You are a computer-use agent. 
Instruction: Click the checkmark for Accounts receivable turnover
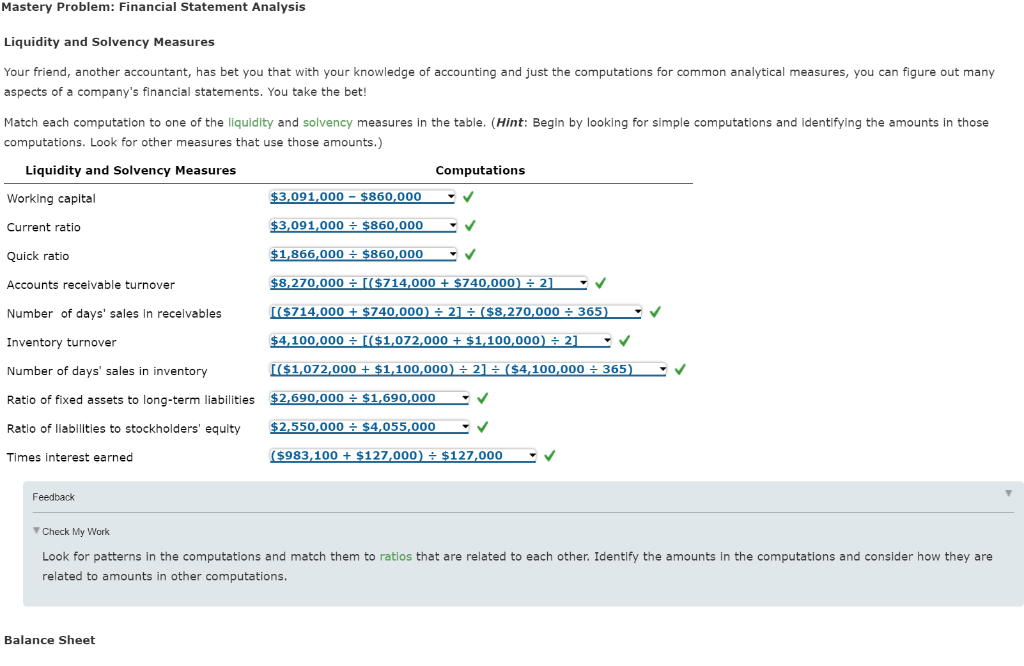[x=600, y=282]
